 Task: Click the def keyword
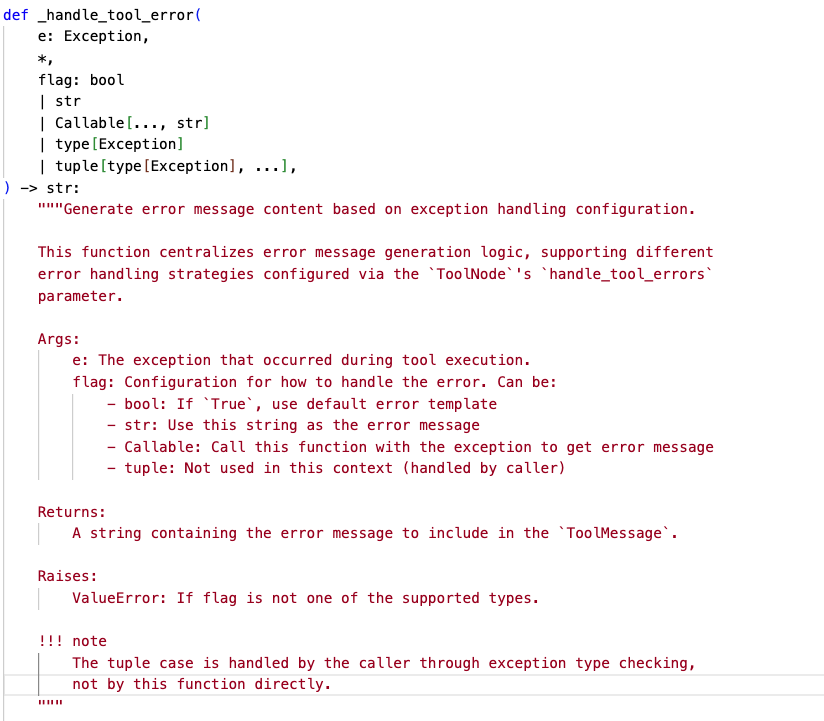(17, 15)
